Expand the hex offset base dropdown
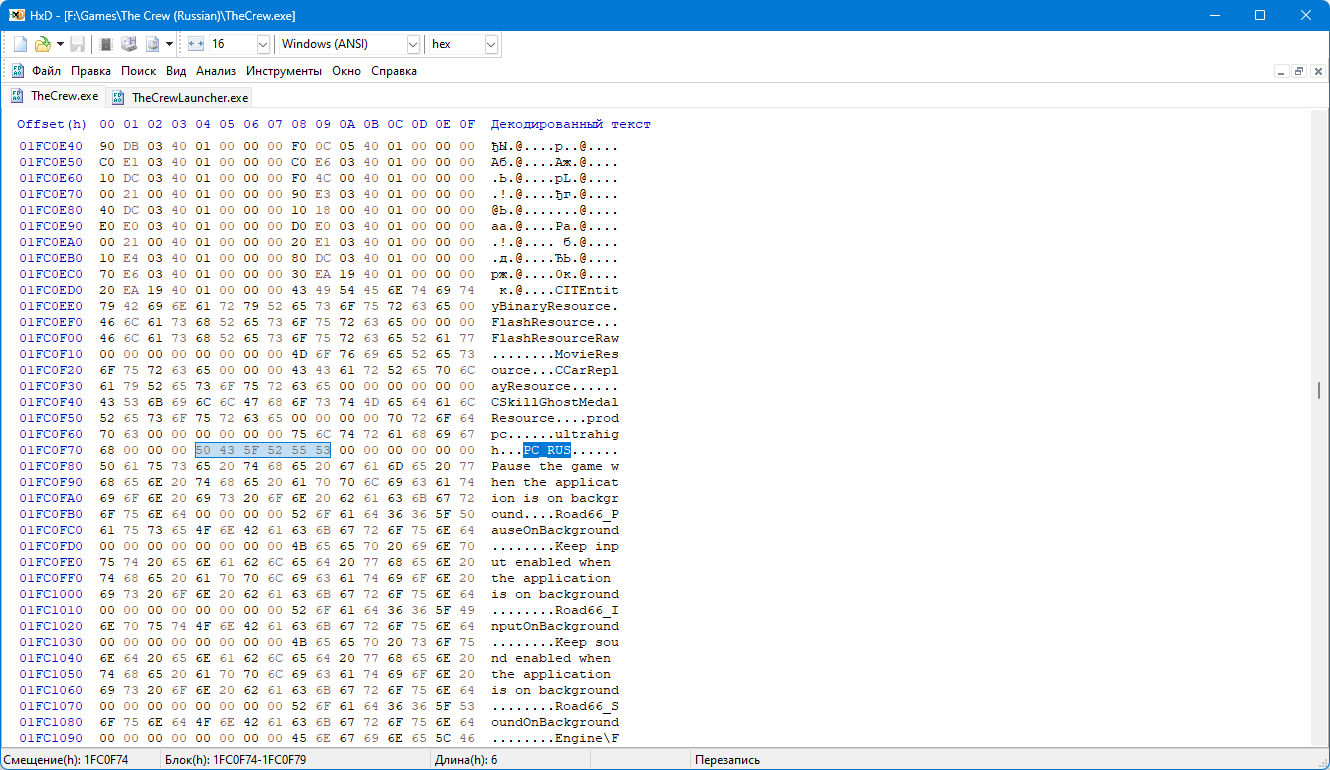This screenshot has width=1330, height=770. tap(490, 44)
